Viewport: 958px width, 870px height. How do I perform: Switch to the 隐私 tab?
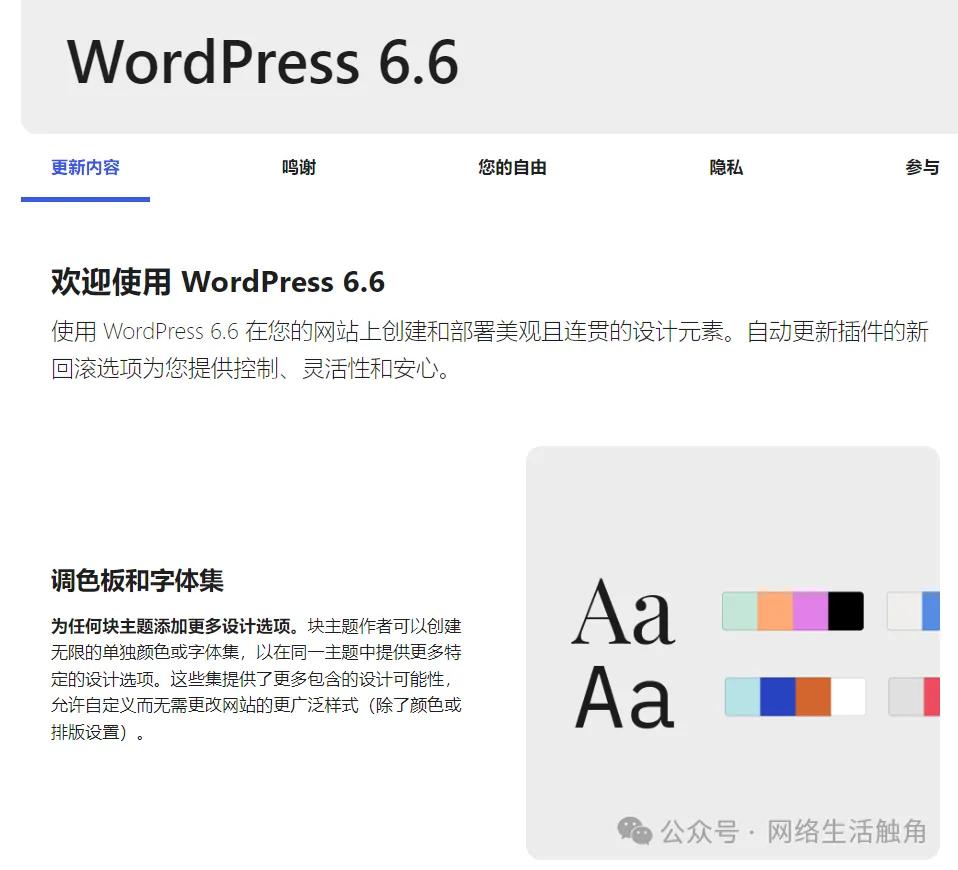coord(725,167)
